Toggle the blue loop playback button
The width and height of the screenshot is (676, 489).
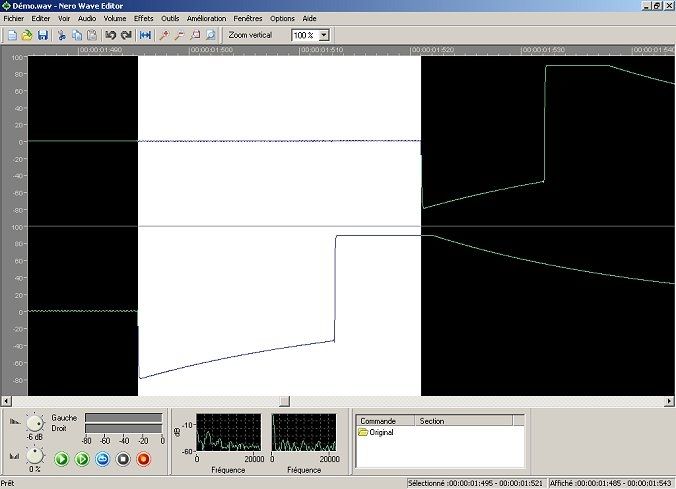103,459
